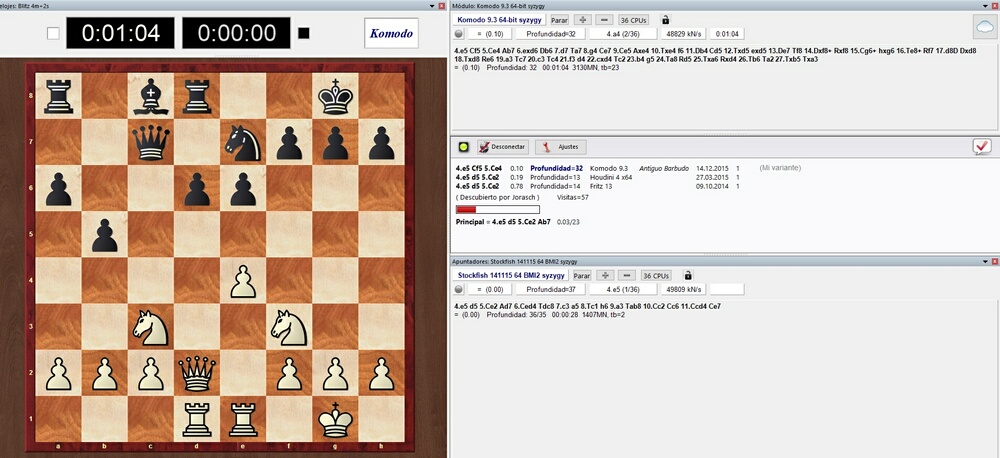Click the Visitas=57 text
Viewport: 1000px width, 458px height.
[x=572, y=197]
